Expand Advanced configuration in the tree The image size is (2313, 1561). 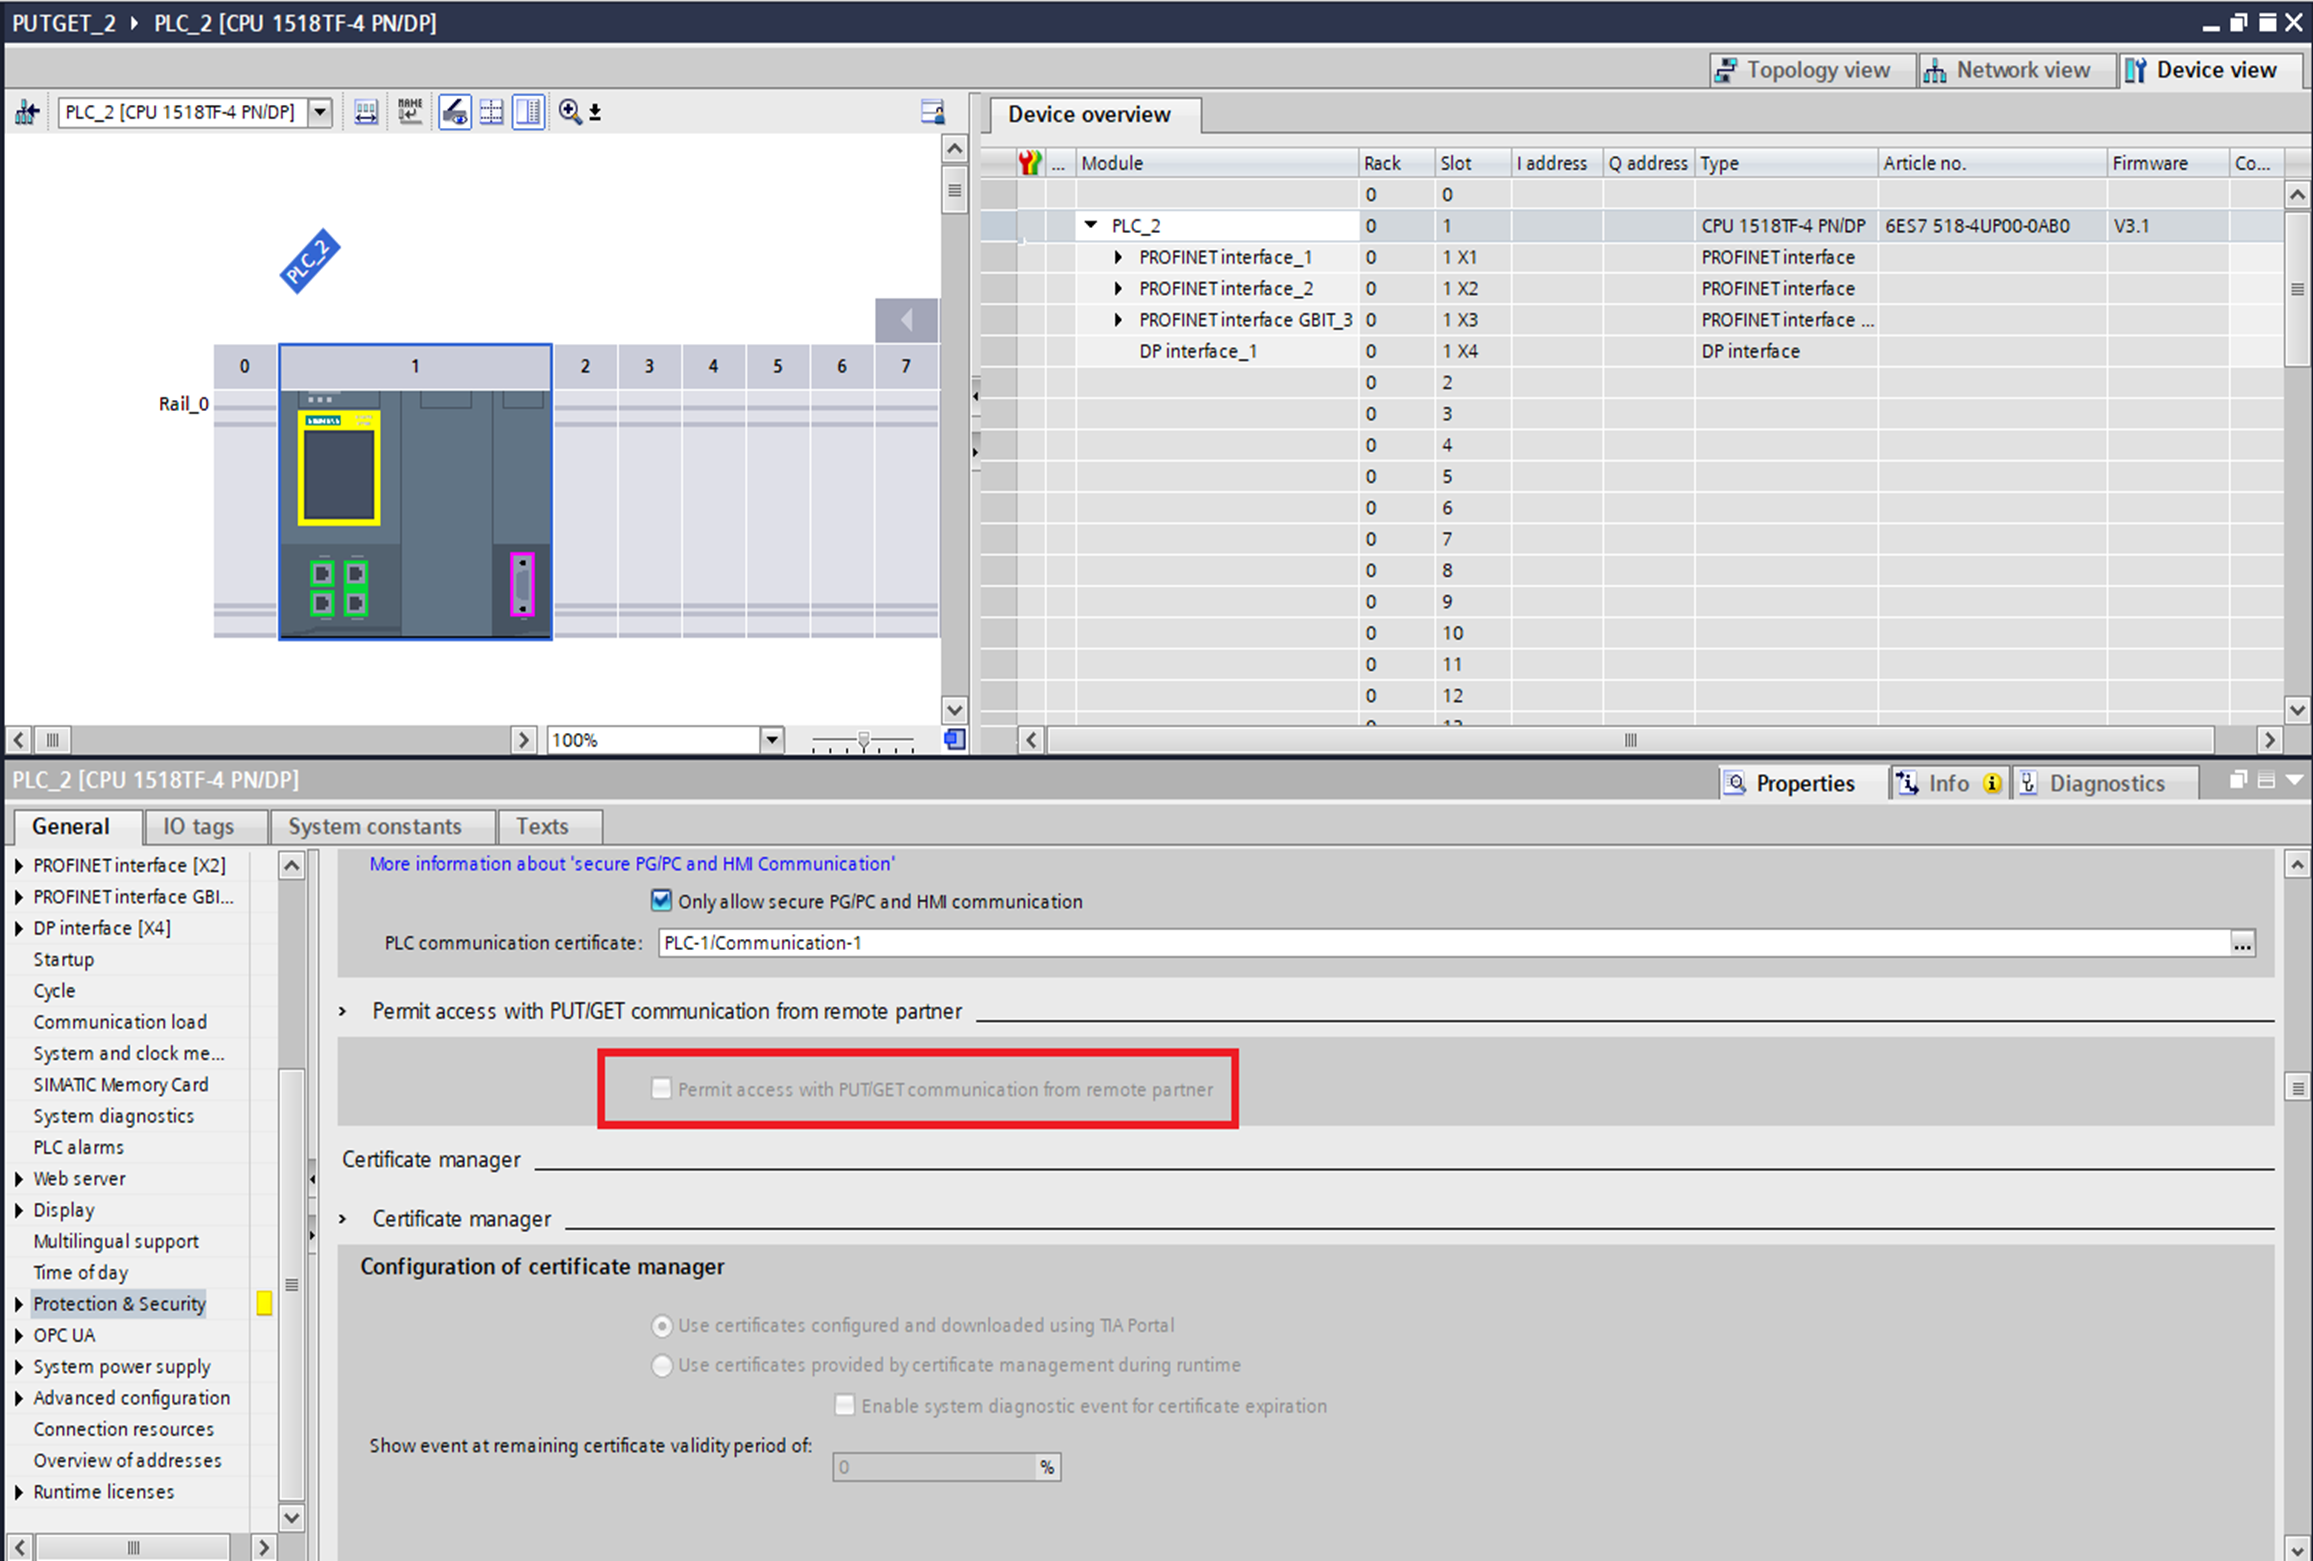19,1398
